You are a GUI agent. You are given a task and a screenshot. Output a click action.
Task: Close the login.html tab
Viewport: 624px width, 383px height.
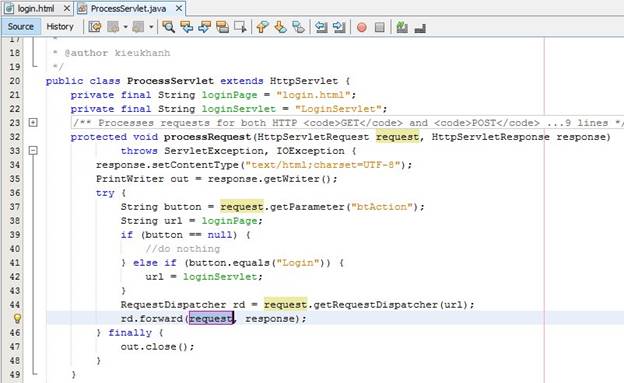click(x=67, y=8)
